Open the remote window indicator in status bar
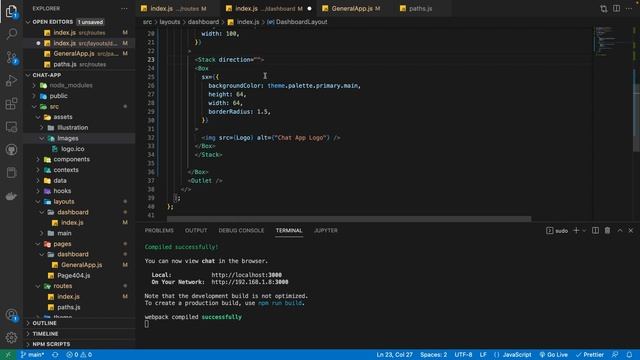This screenshot has height=360, width=640. (x=8, y=355)
